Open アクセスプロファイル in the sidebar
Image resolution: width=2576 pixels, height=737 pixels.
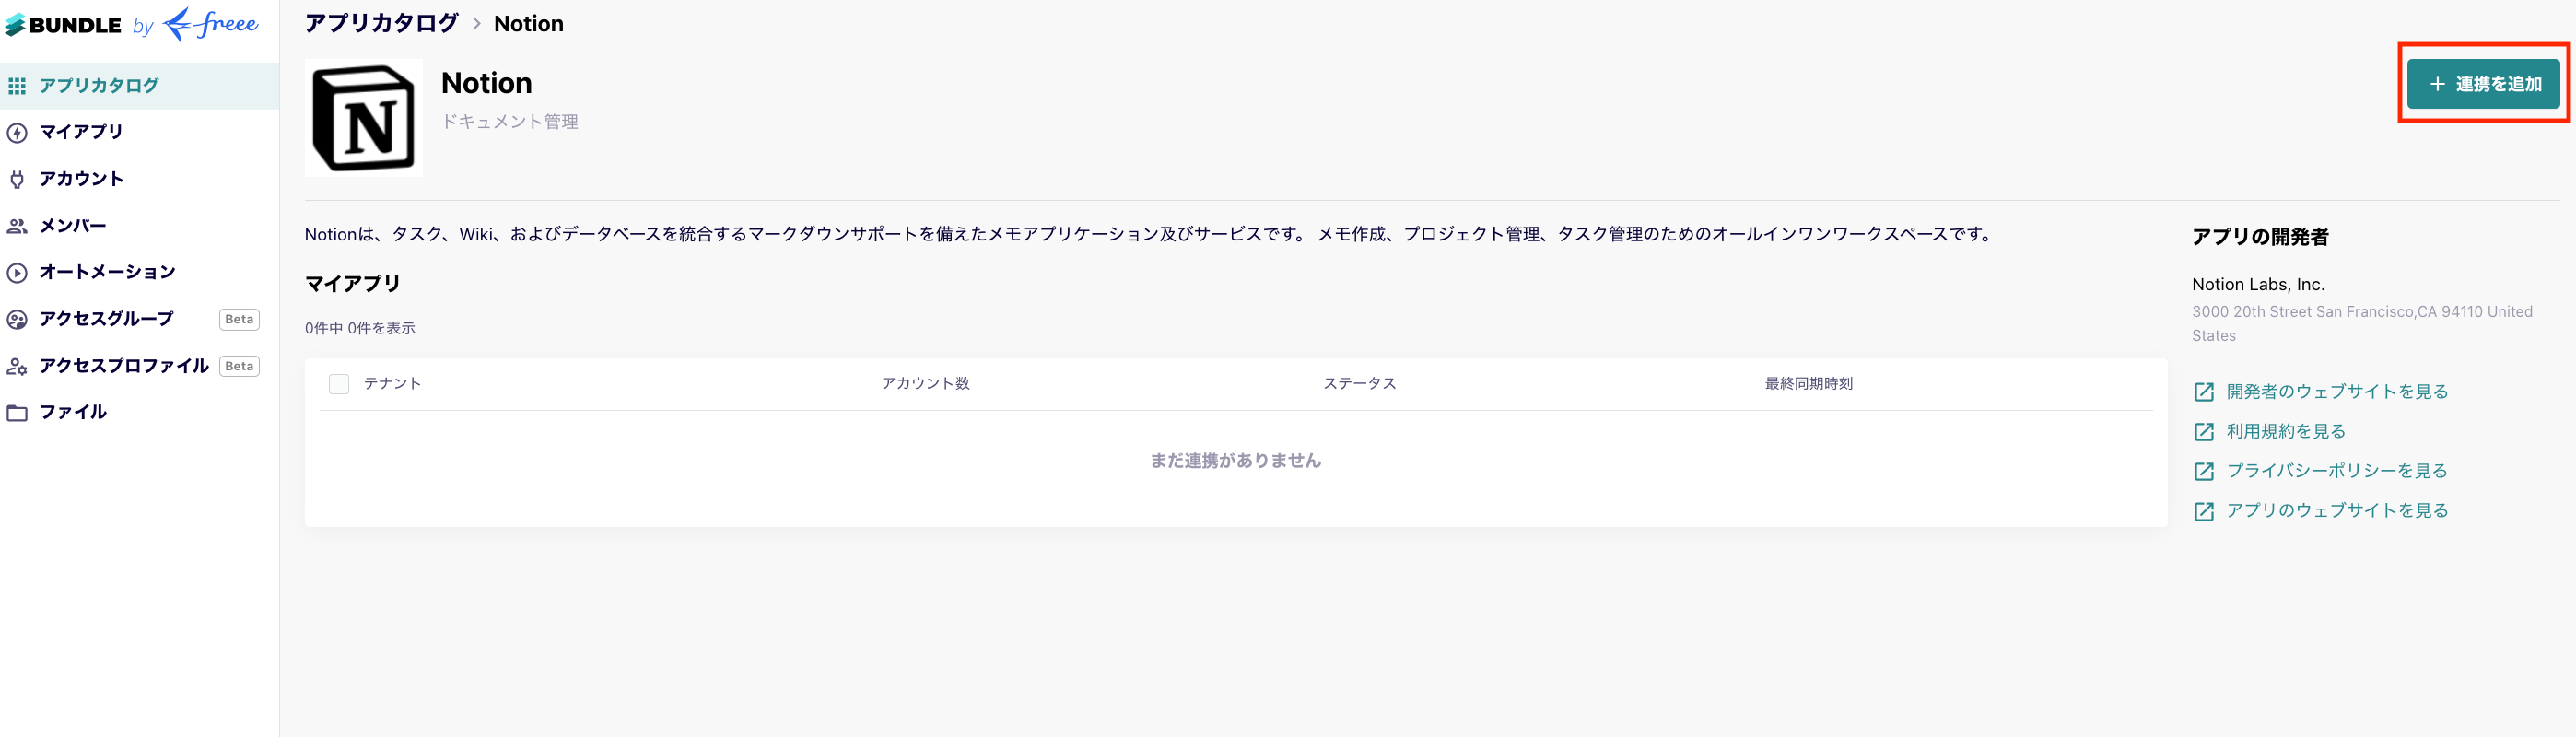point(139,366)
